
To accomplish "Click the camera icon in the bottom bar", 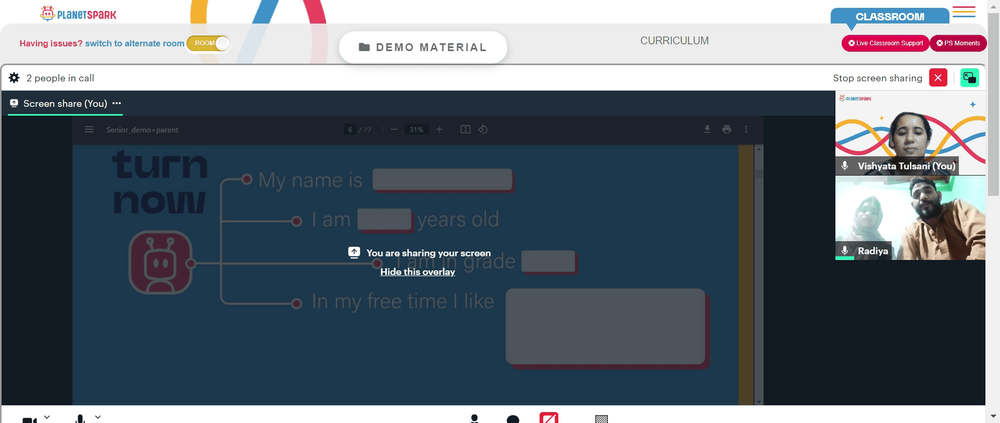I will 29,420.
